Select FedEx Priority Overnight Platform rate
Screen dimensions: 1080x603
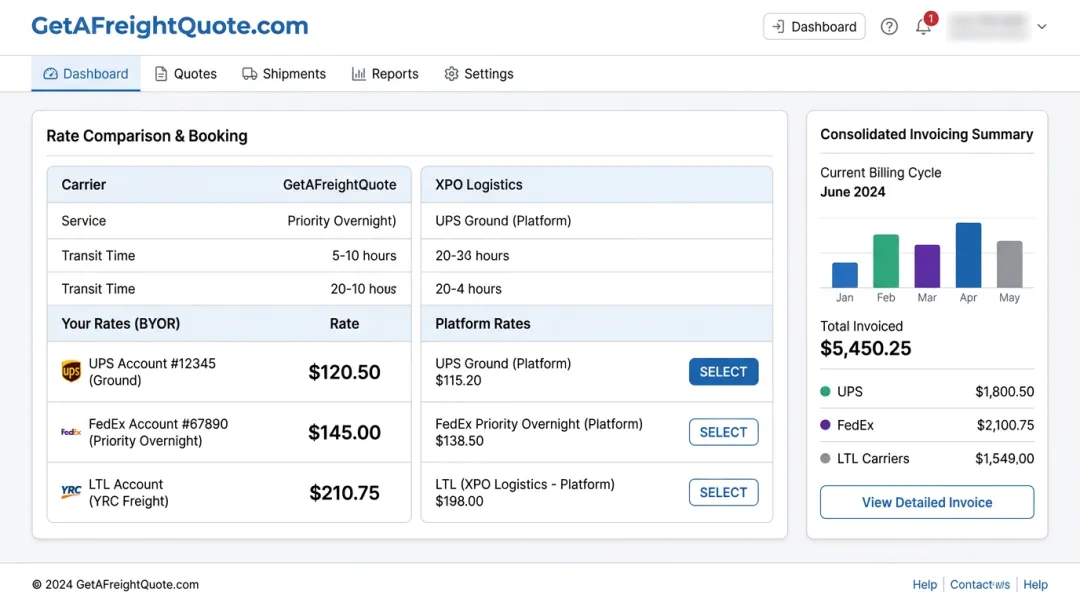(x=723, y=432)
